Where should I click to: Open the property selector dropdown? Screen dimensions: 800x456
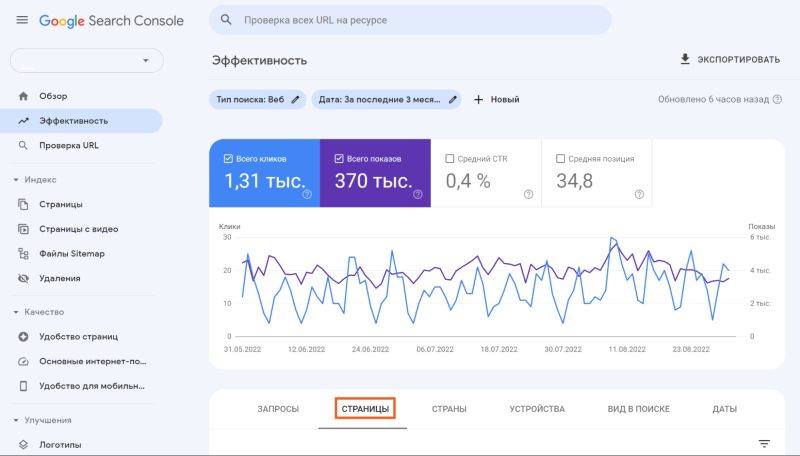coord(87,60)
